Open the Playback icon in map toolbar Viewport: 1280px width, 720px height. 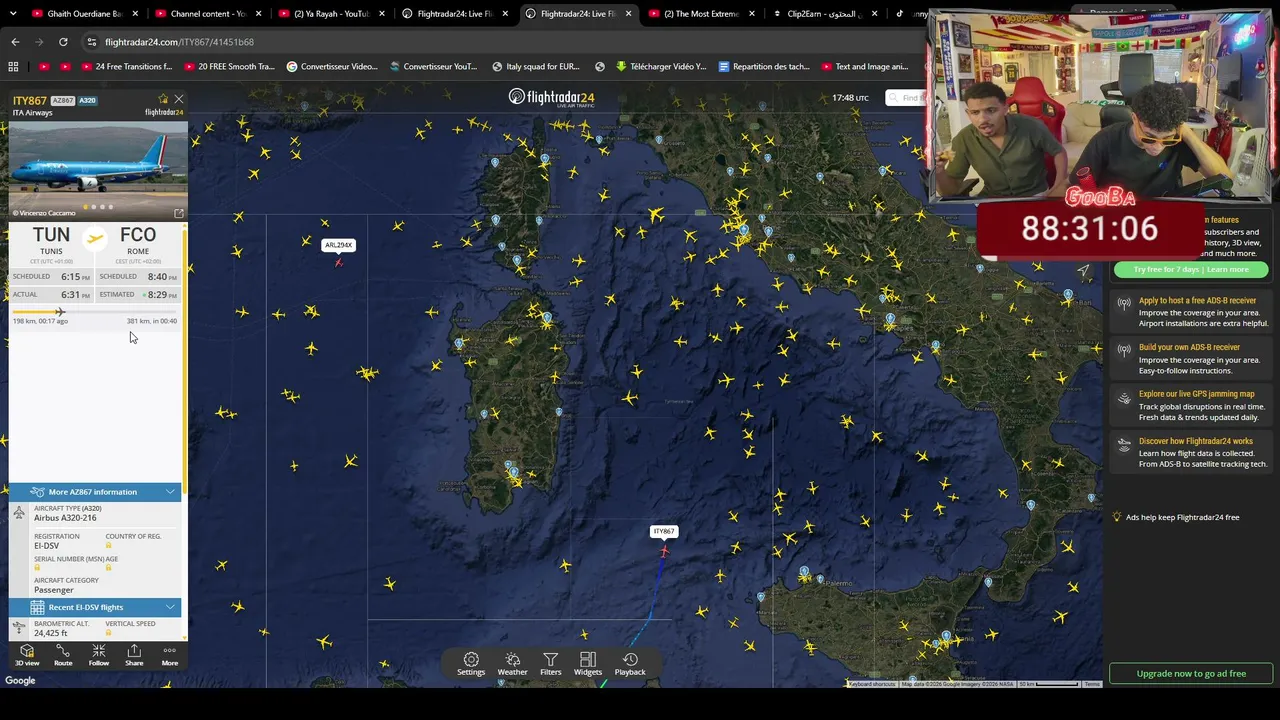click(x=630, y=664)
